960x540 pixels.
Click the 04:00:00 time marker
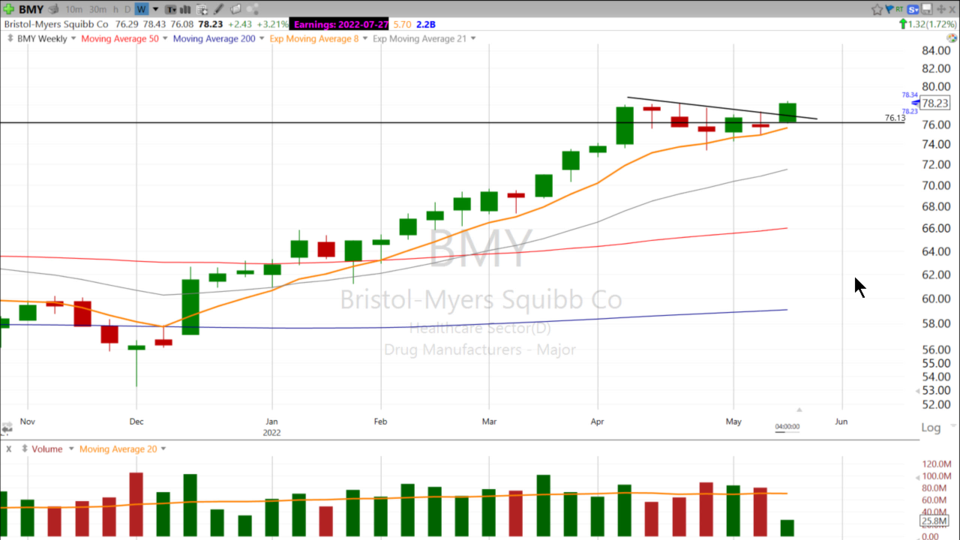tap(787, 427)
